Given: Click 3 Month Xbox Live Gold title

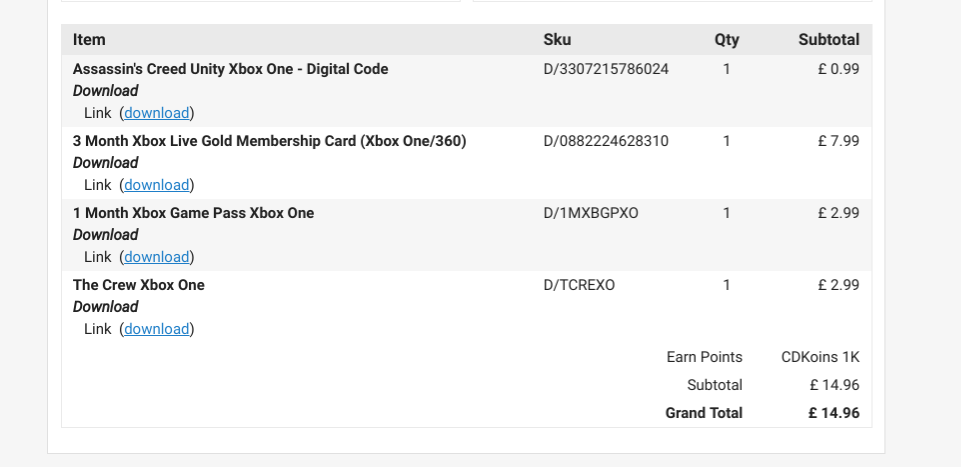Looking at the screenshot, I should (x=269, y=141).
